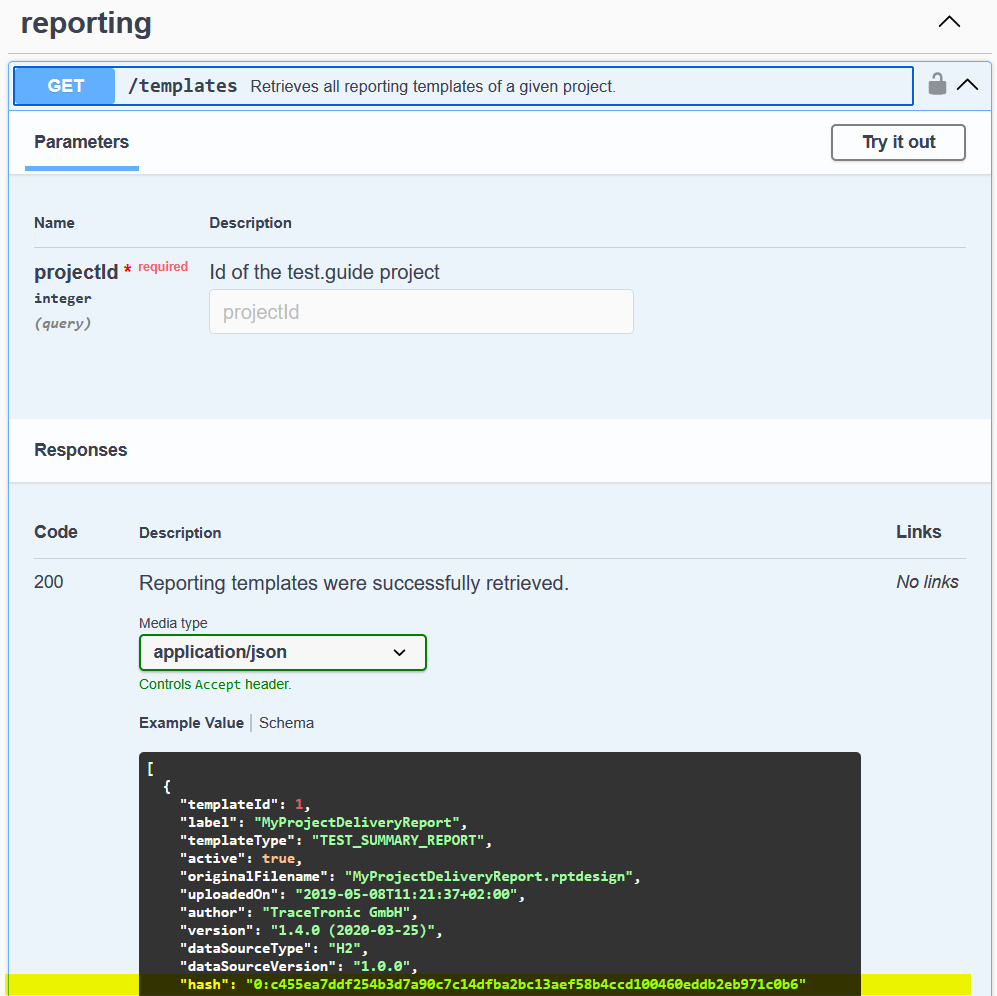997x996 pixels.
Task: Click the reporting section heading
Action: coord(86,22)
